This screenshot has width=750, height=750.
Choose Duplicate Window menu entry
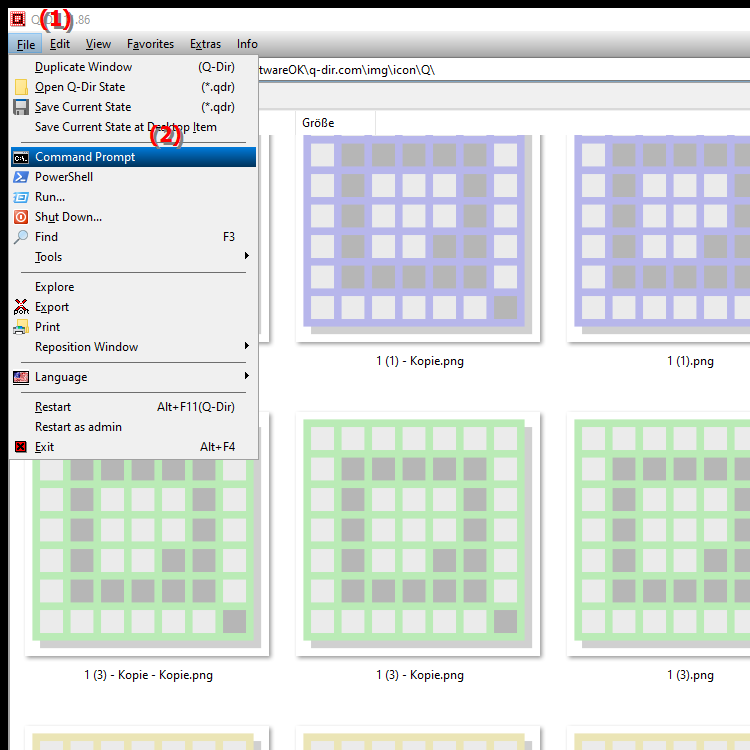133,67
